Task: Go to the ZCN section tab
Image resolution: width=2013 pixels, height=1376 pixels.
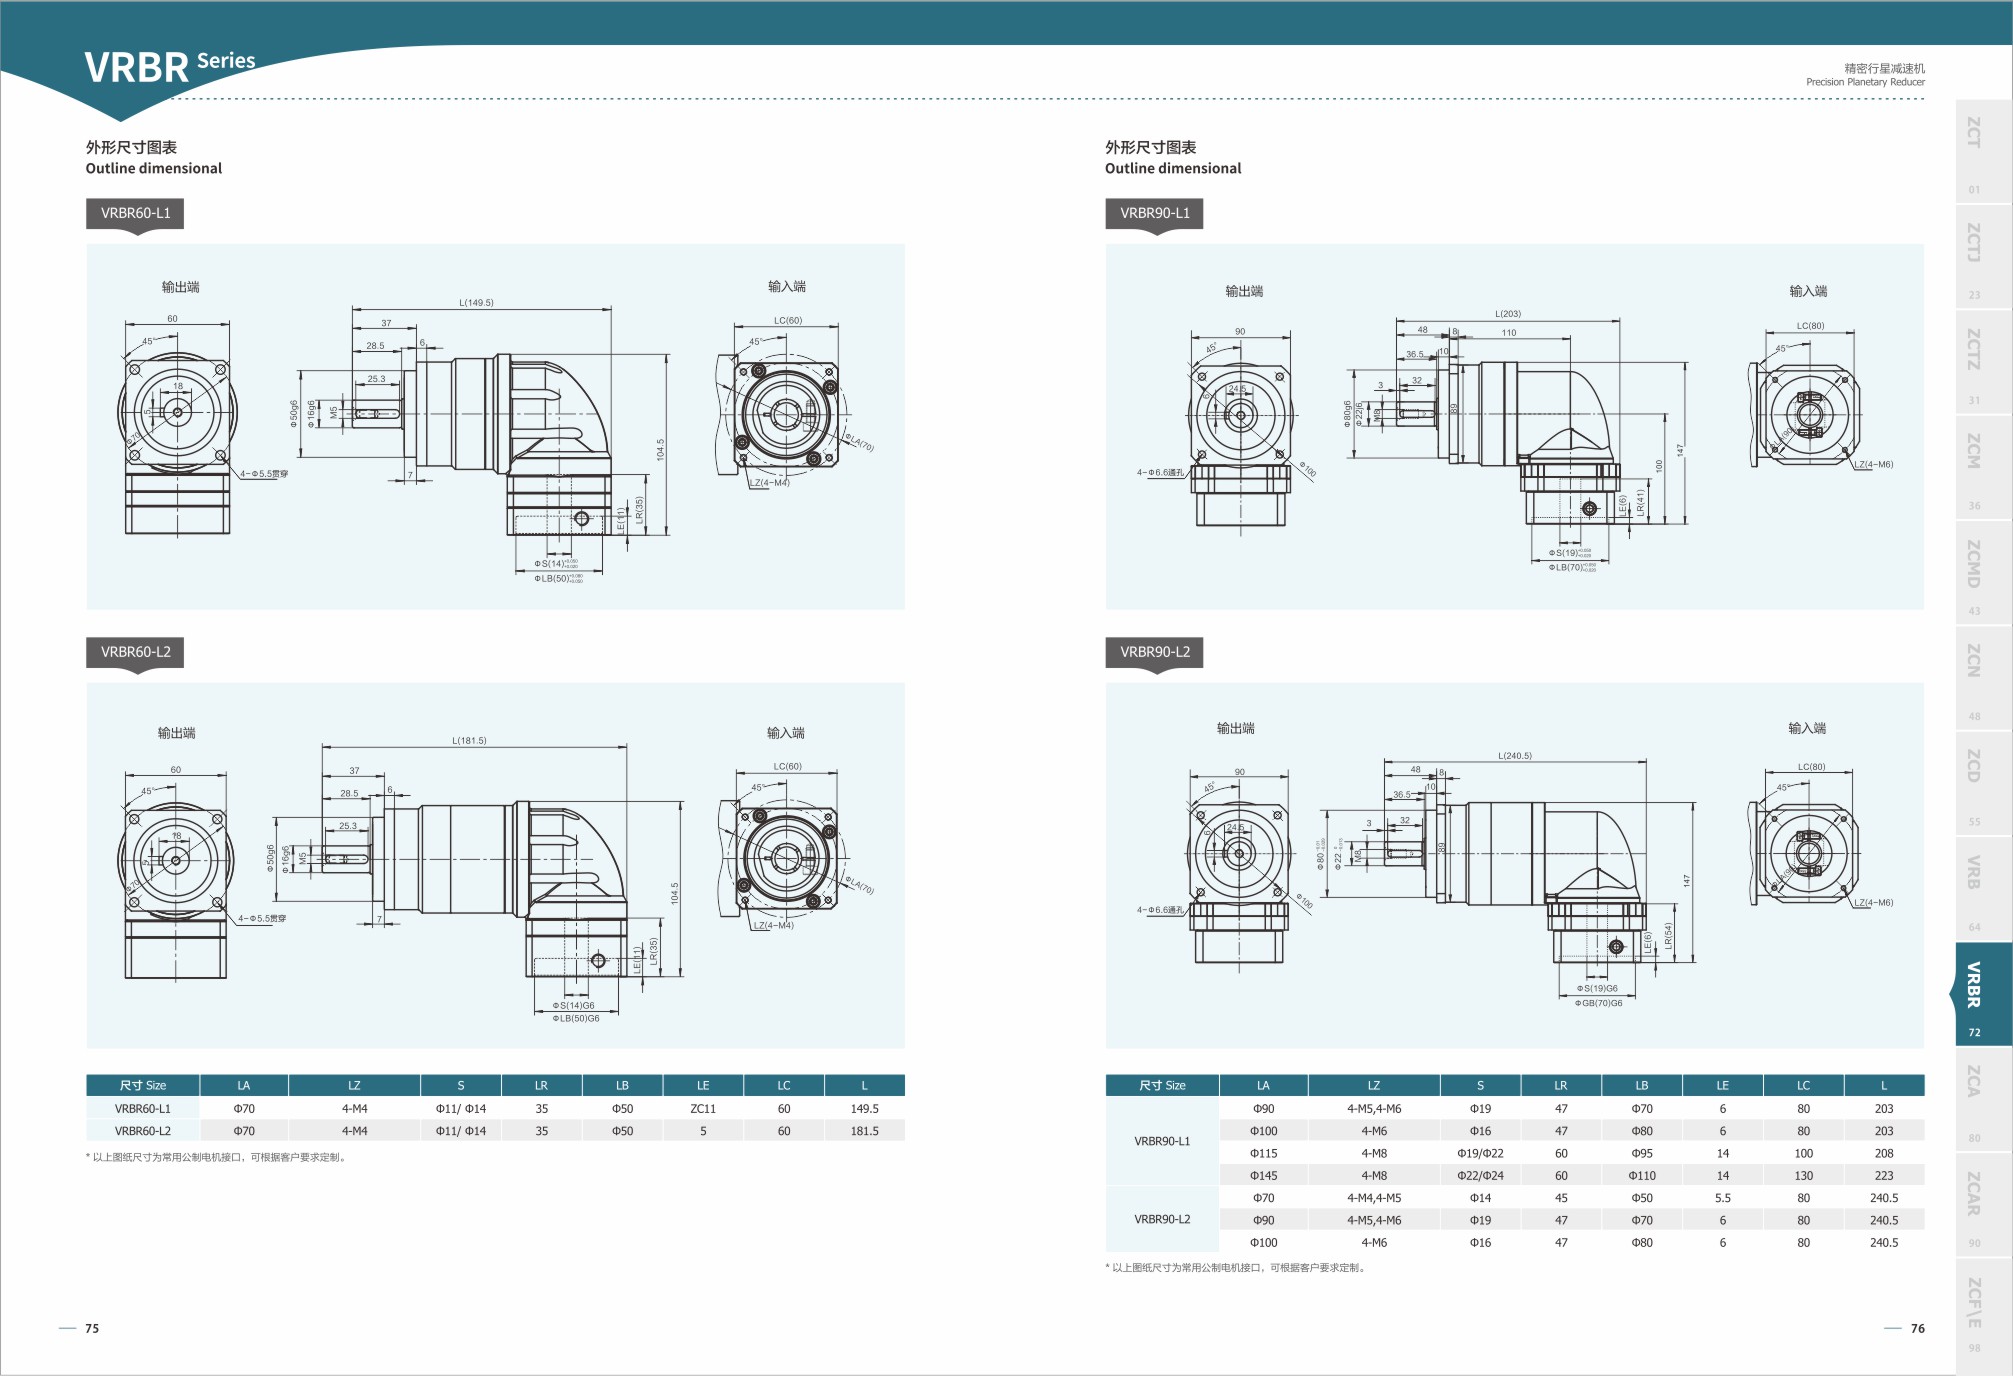Action: [x=1984, y=678]
